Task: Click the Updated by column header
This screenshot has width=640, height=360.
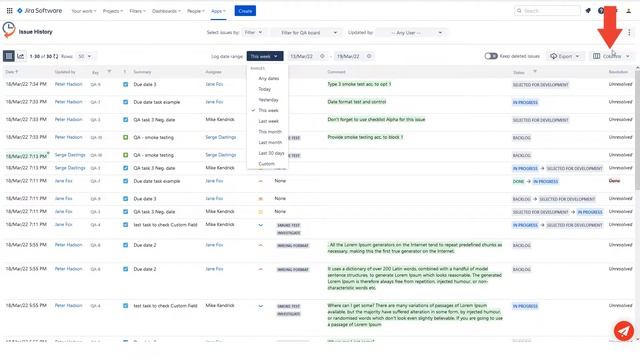Action: tap(65, 72)
